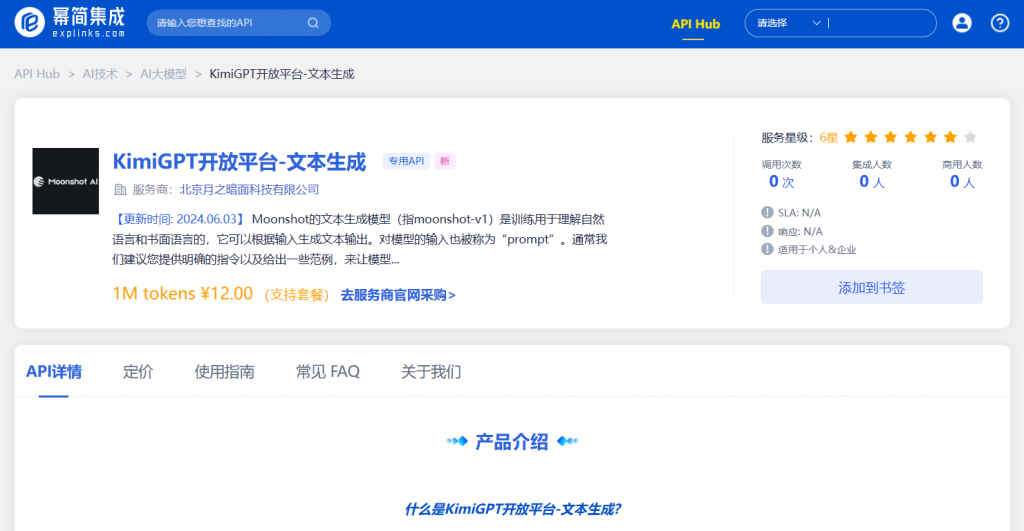Image resolution: width=1024 pixels, height=531 pixels.
Task: Click the KimiGPT开放平台-文本生成 title
Action: click(x=239, y=161)
